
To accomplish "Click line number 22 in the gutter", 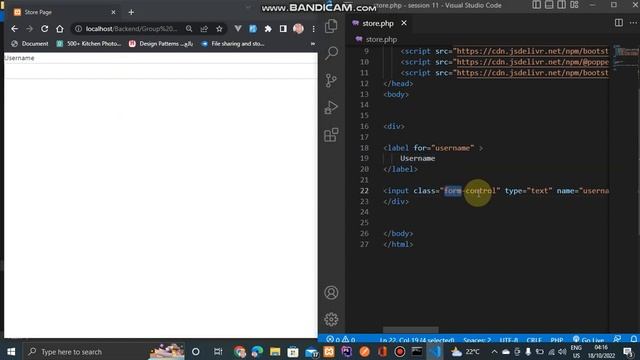I will [364, 191].
